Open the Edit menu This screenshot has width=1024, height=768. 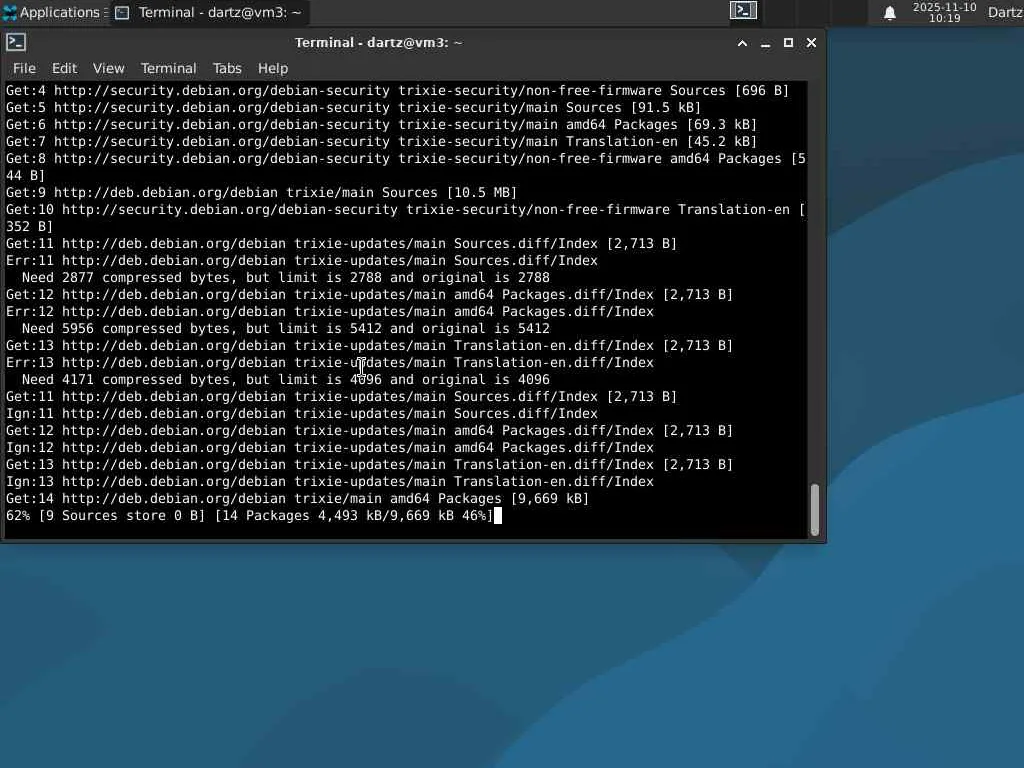pyautogui.click(x=65, y=69)
